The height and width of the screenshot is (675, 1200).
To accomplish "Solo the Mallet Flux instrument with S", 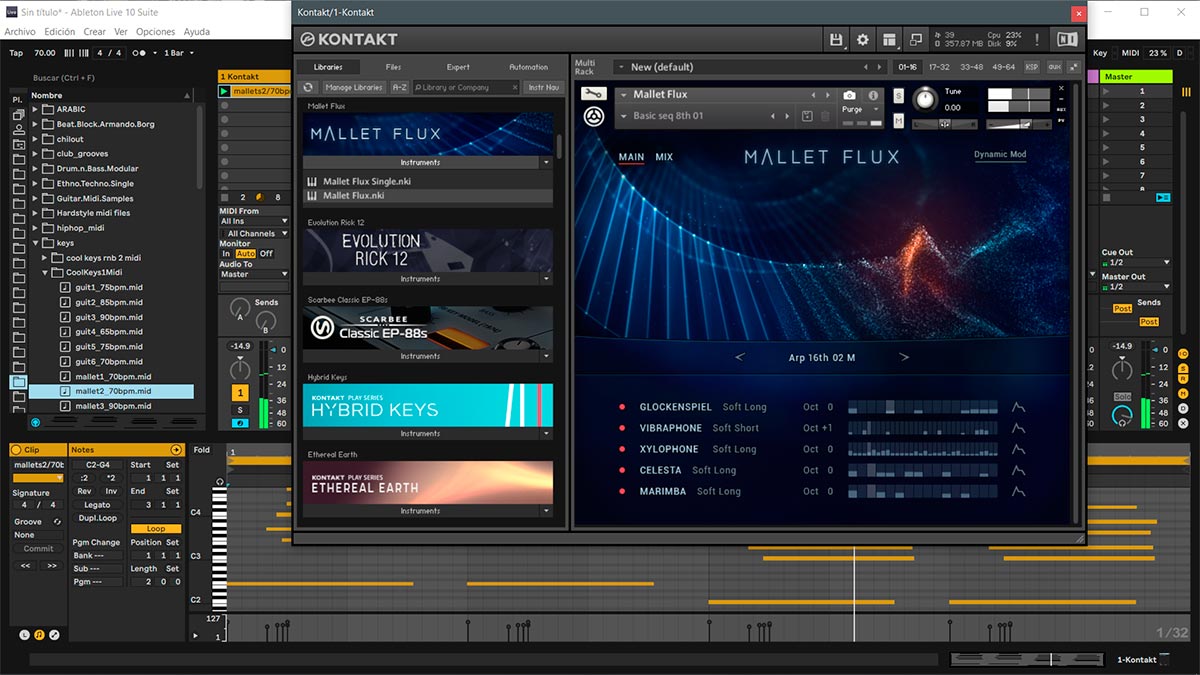I will point(898,95).
